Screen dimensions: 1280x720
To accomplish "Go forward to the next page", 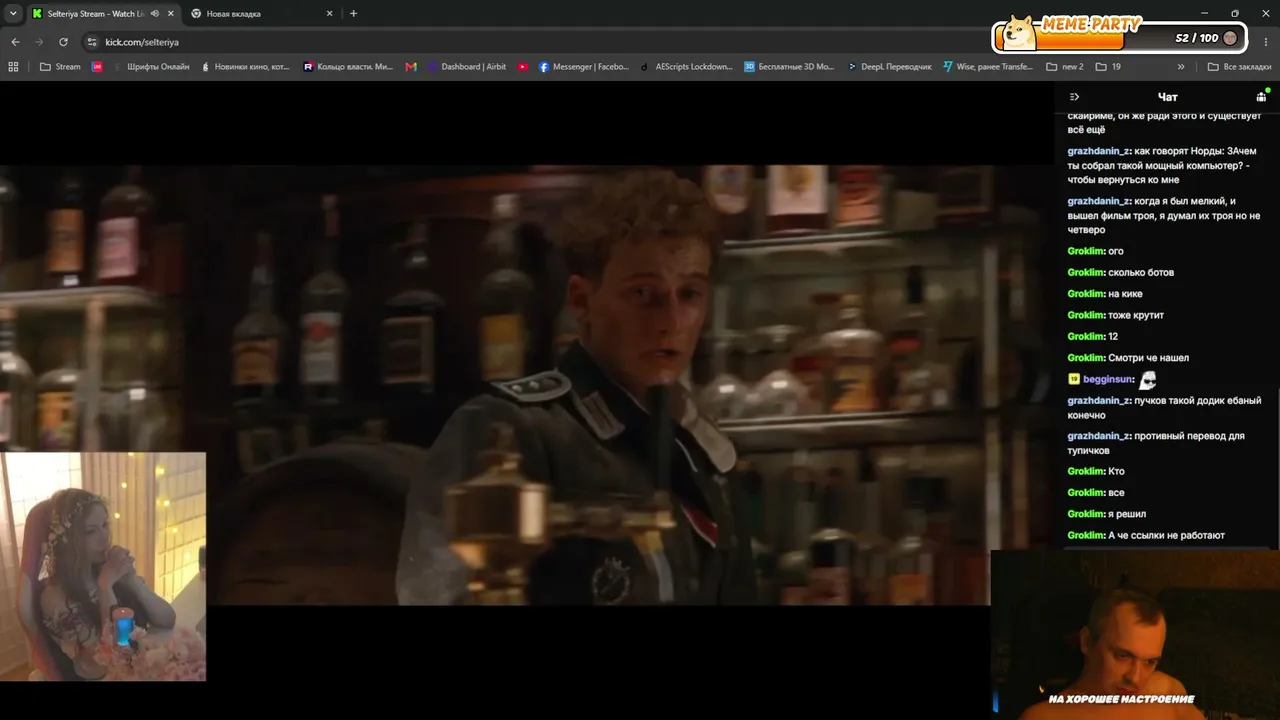I will click(39, 42).
